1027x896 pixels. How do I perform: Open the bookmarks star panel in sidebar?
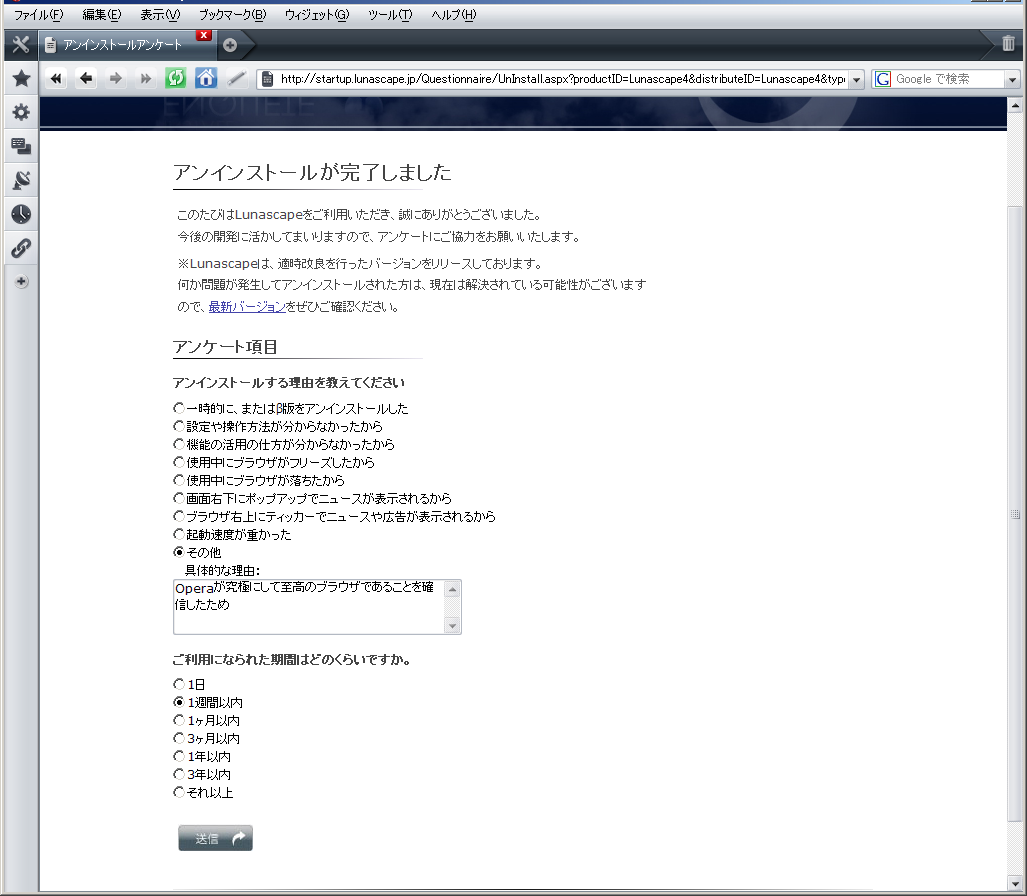[x=21, y=79]
